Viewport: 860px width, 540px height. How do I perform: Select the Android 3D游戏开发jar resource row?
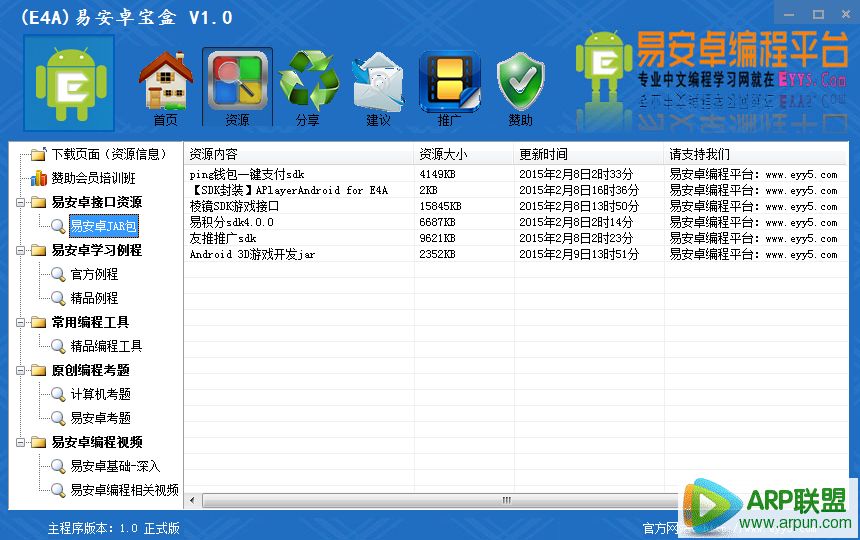tap(252, 254)
